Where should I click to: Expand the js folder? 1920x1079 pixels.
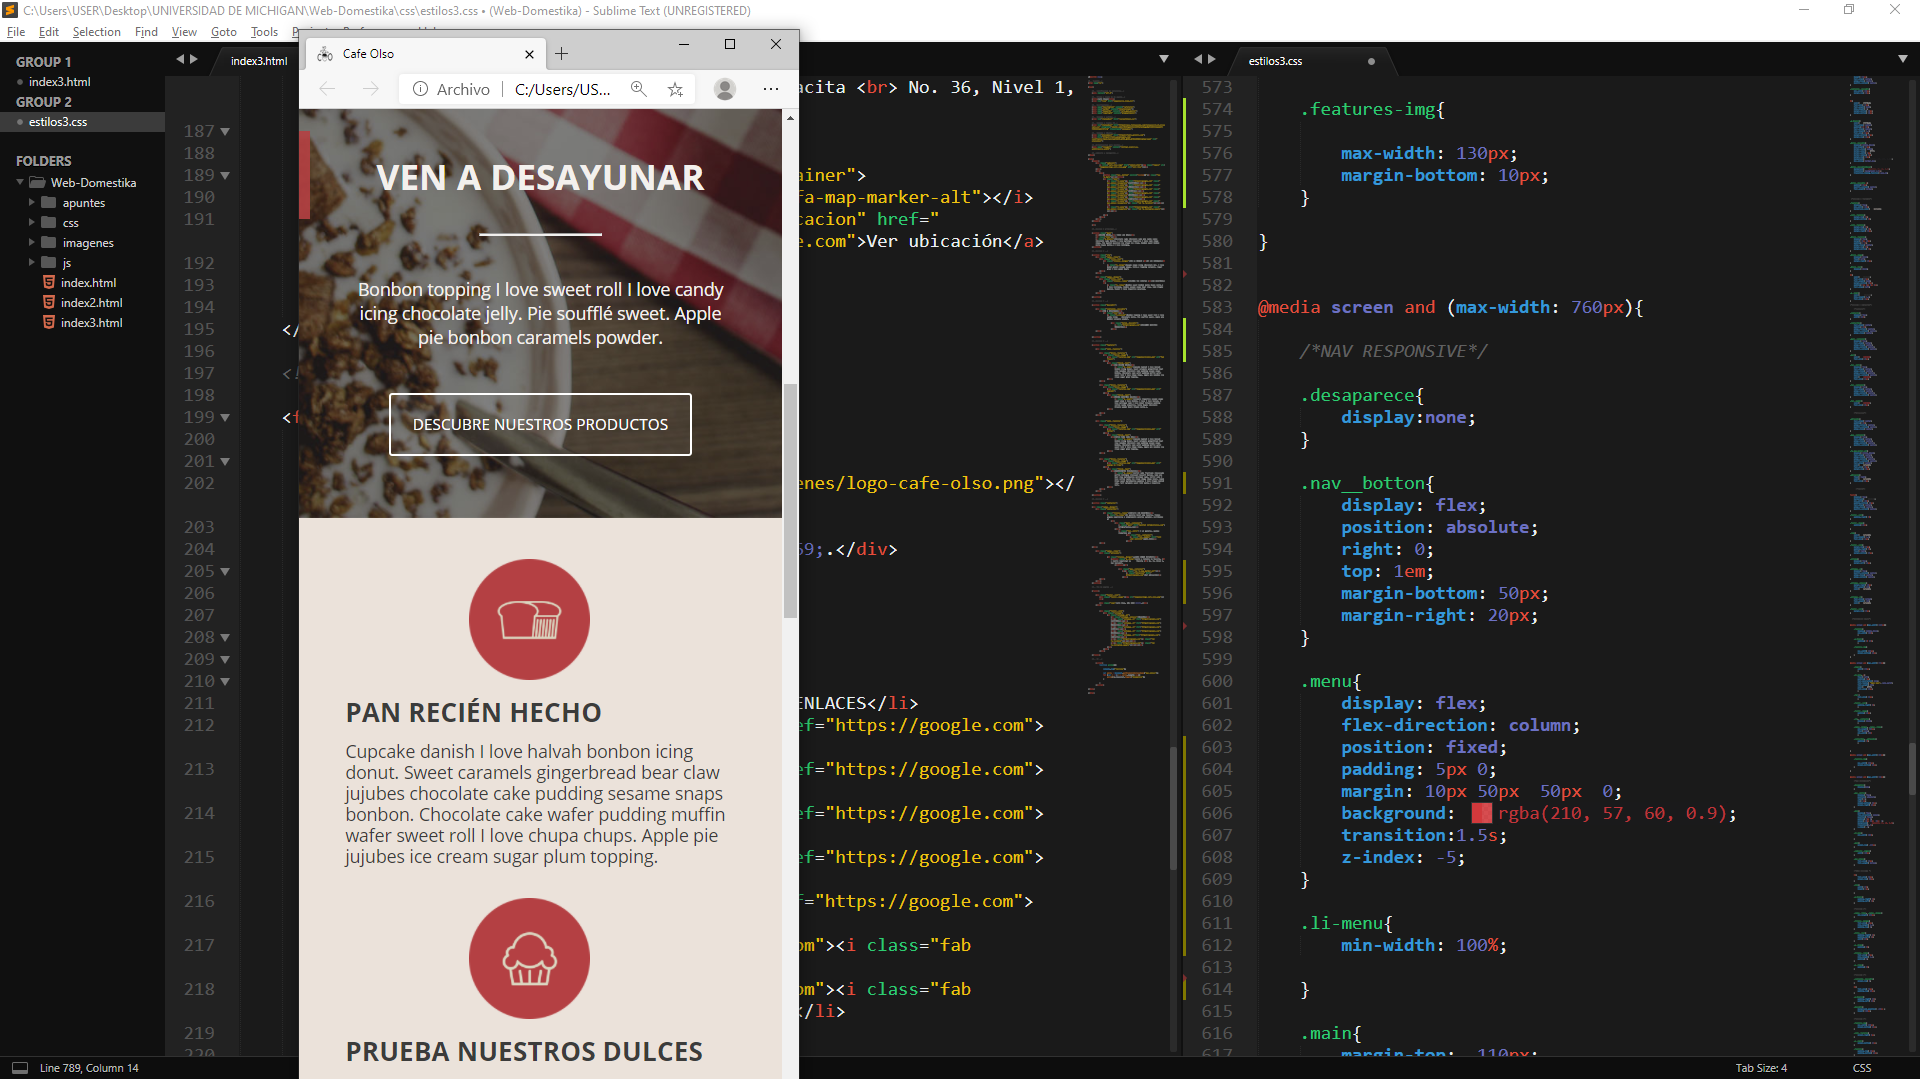click(x=32, y=262)
